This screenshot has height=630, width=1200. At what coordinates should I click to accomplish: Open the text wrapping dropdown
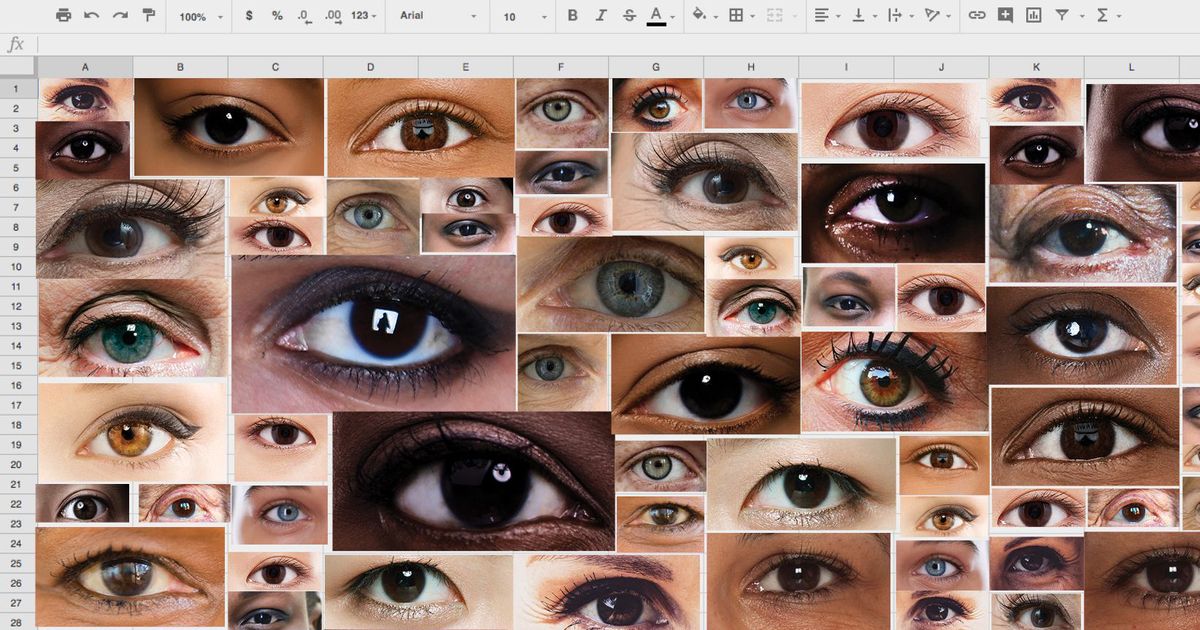pos(899,16)
